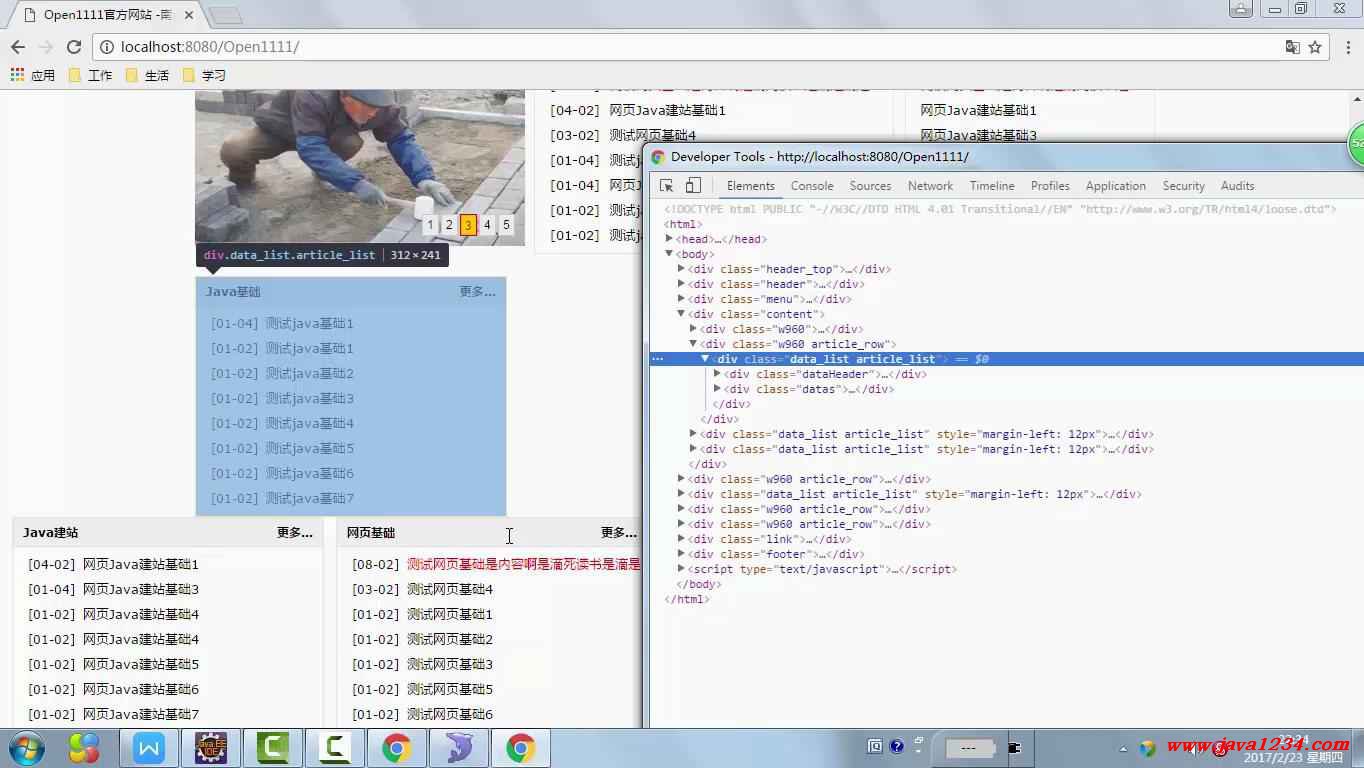Expand the div class link node
This screenshot has height=768, width=1364.
pyautogui.click(x=681, y=539)
